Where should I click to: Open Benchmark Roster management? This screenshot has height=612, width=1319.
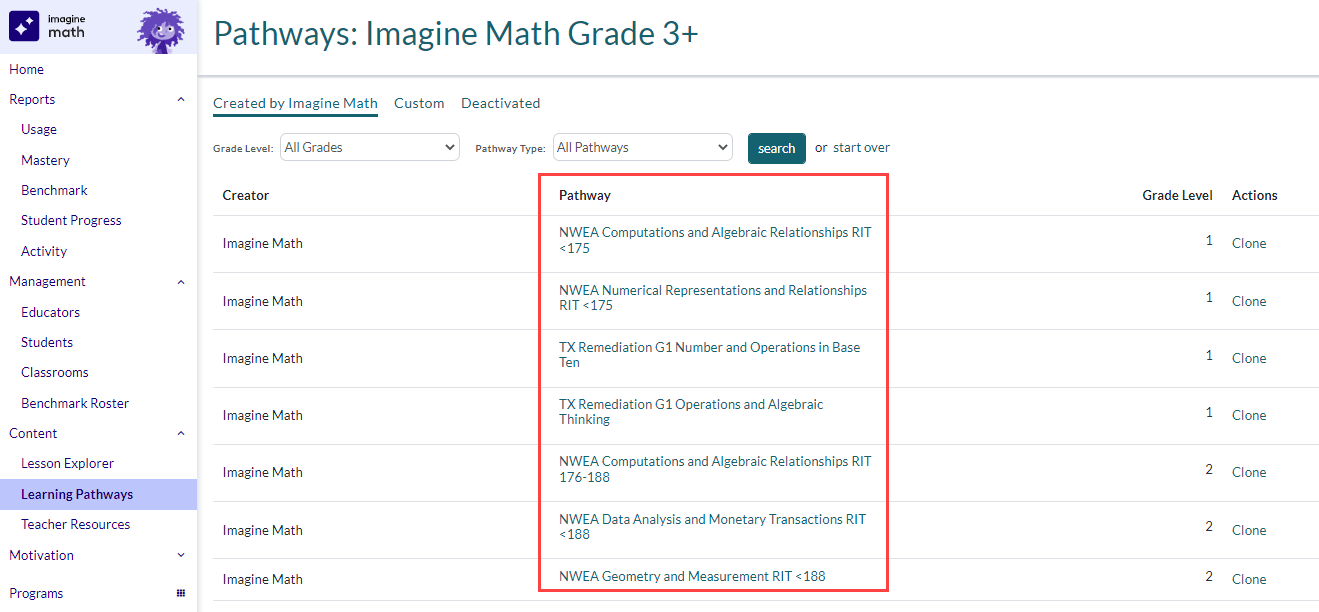(74, 402)
